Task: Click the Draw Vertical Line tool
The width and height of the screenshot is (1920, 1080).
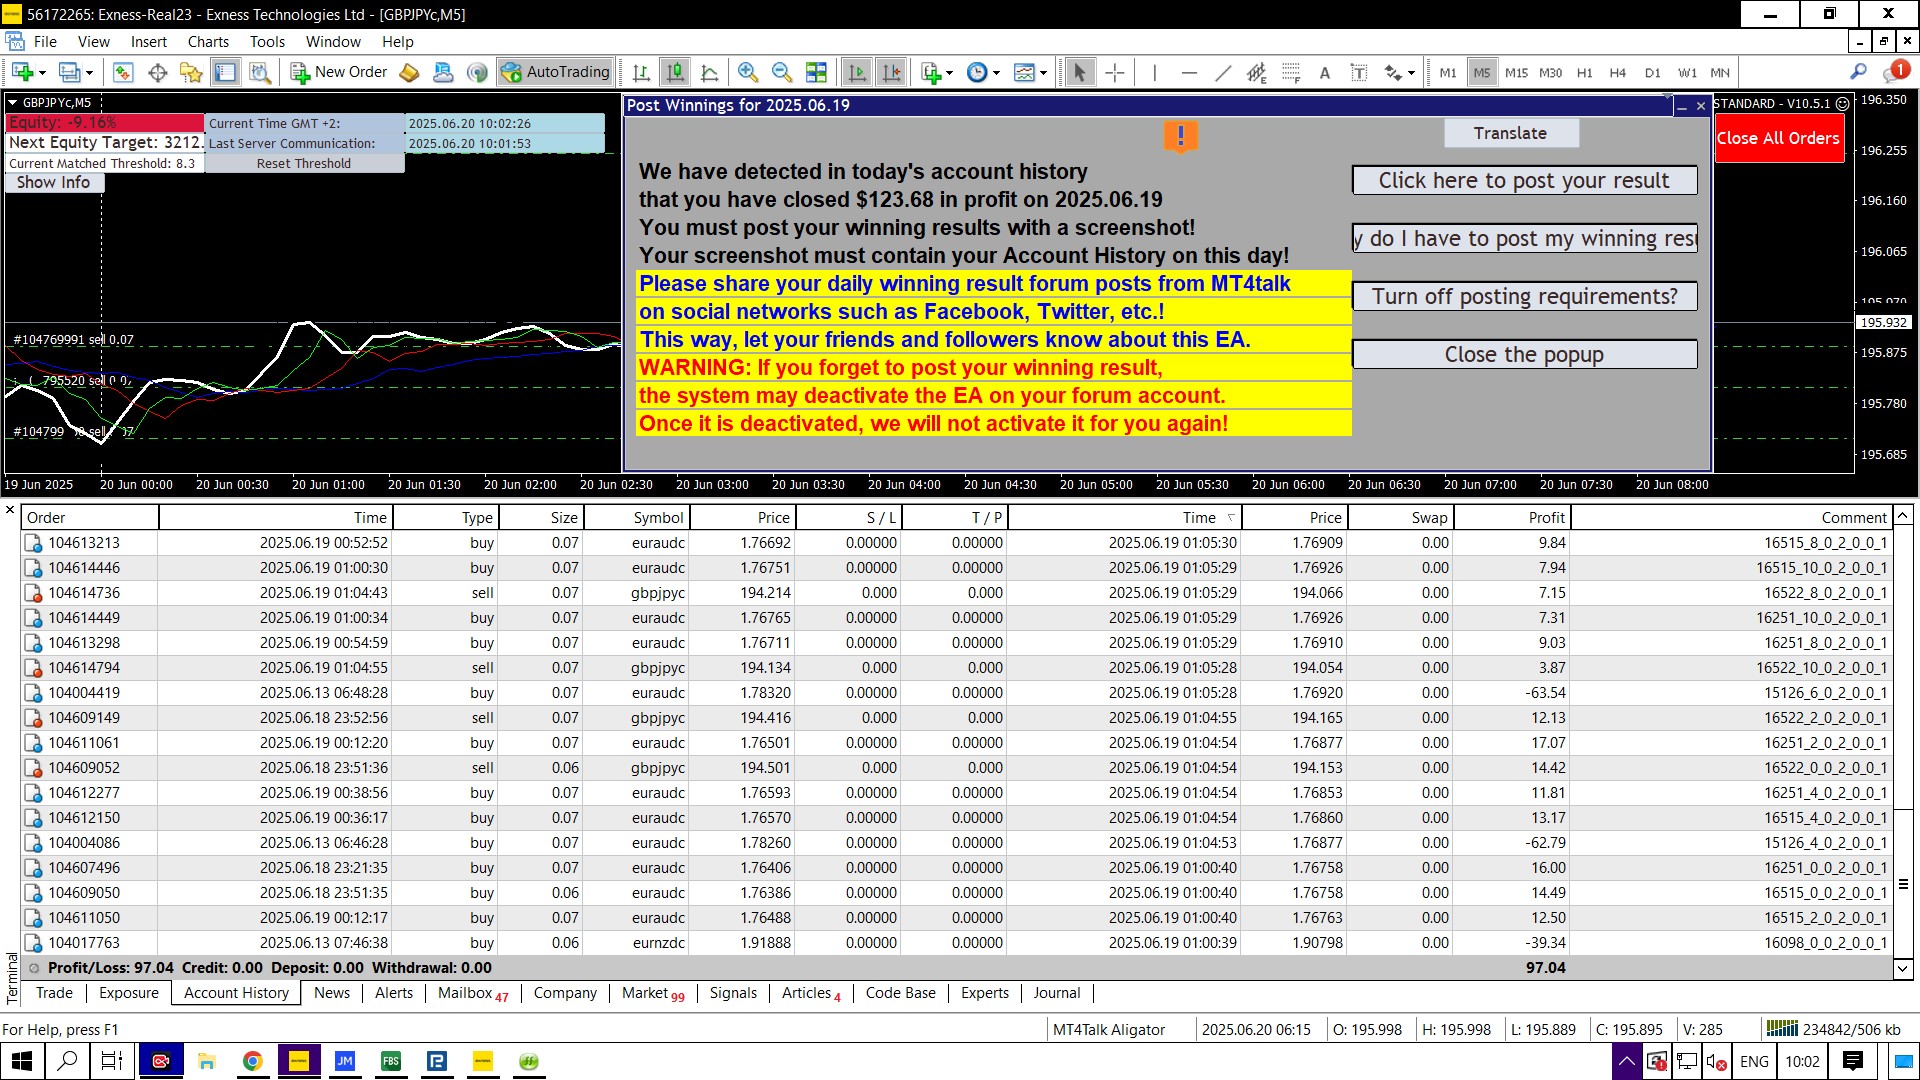Action: (1154, 72)
